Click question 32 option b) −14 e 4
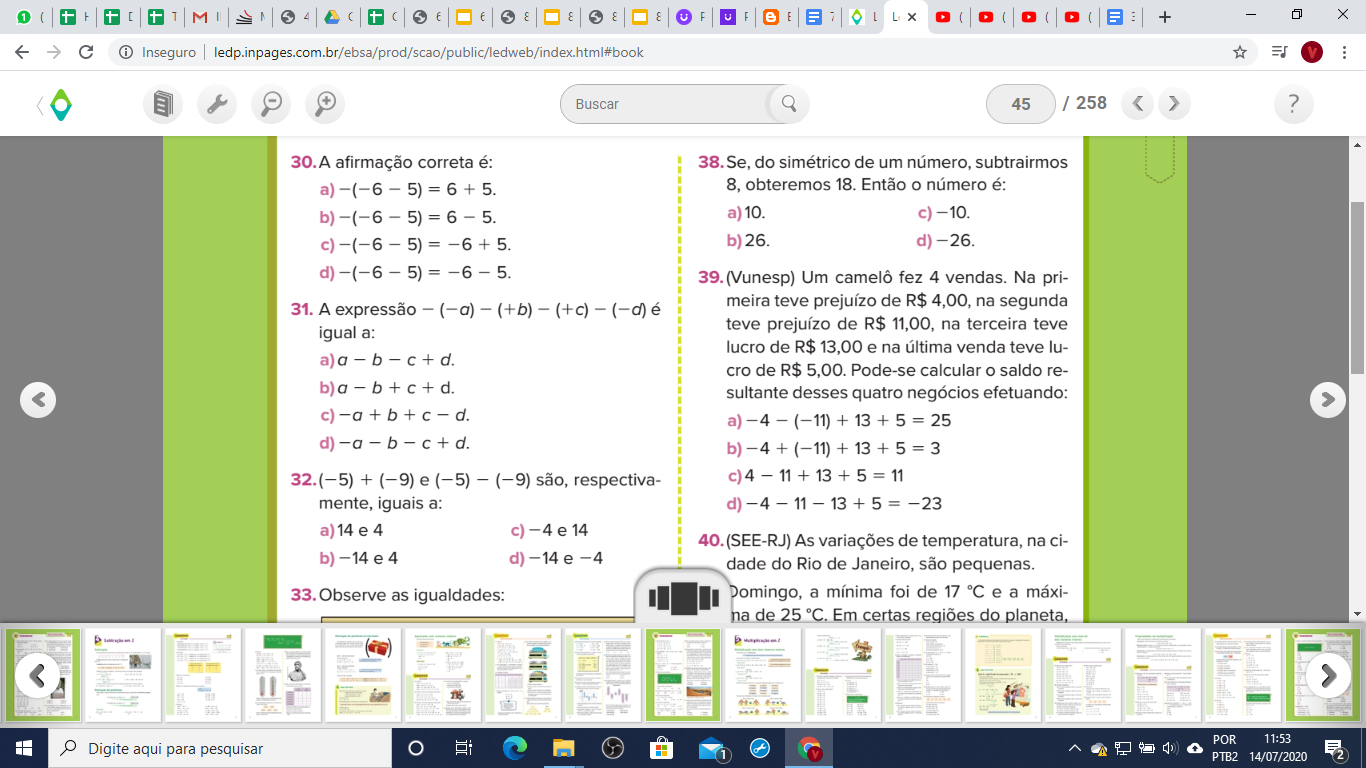The height and width of the screenshot is (768, 1366). [x=358, y=558]
